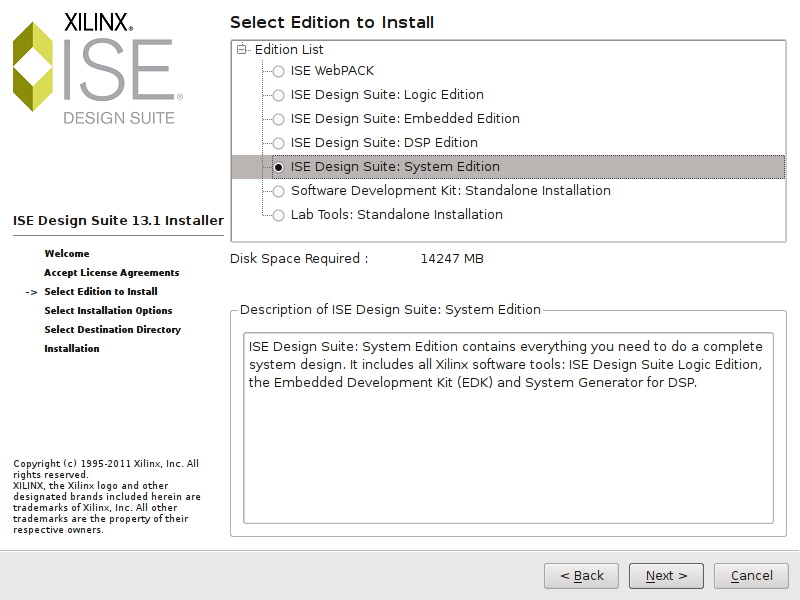Click 'Select Destination Directory' step
800x600 pixels.
(113, 330)
